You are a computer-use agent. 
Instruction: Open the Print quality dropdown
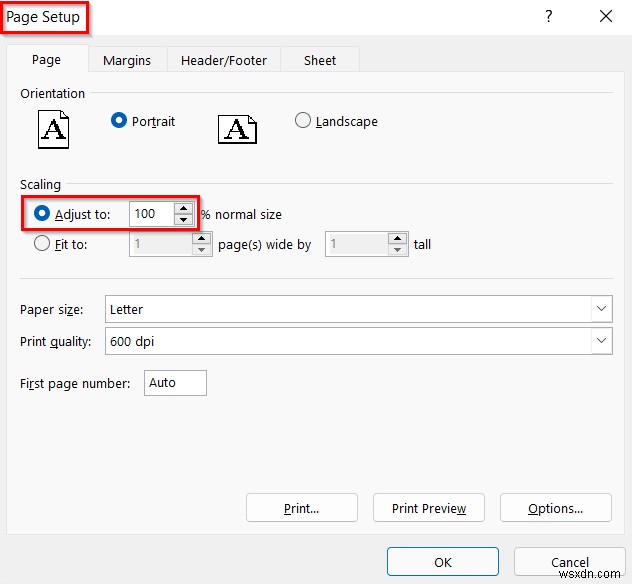point(601,341)
